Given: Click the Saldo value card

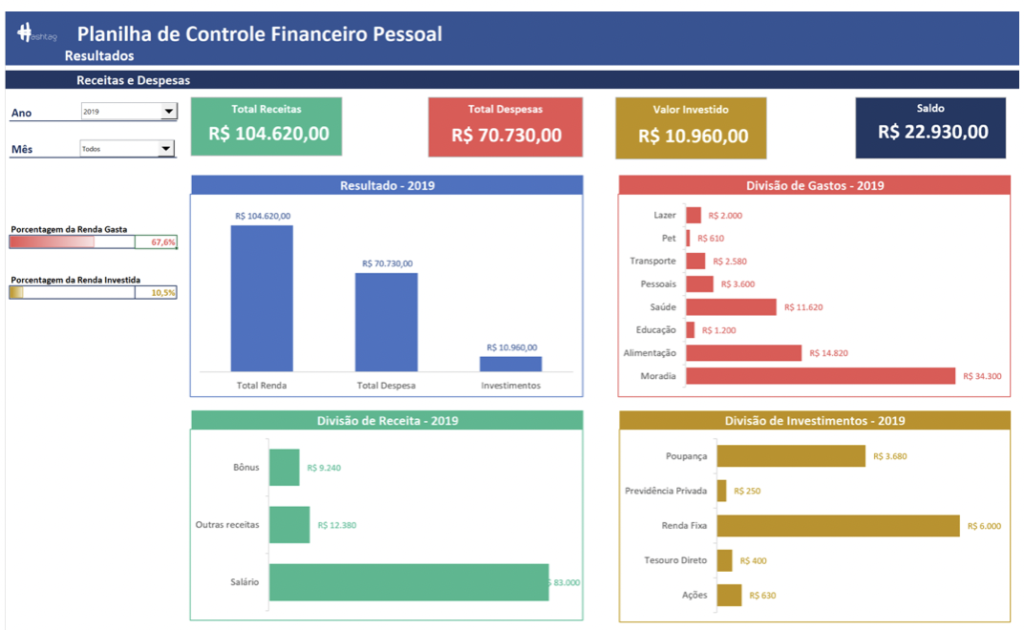Looking at the screenshot, I should point(930,125).
